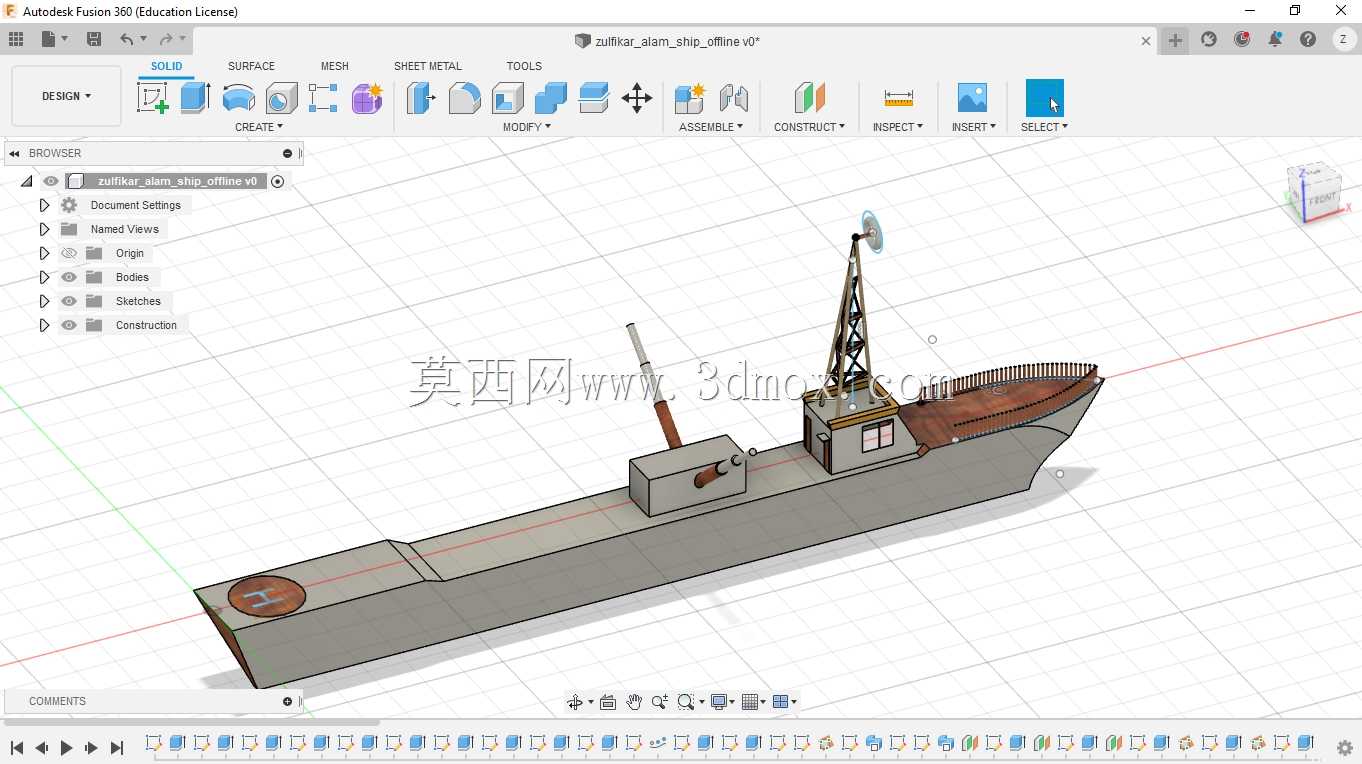
Task: Open the CREATE dropdown menu
Action: [x=259, y=127]
